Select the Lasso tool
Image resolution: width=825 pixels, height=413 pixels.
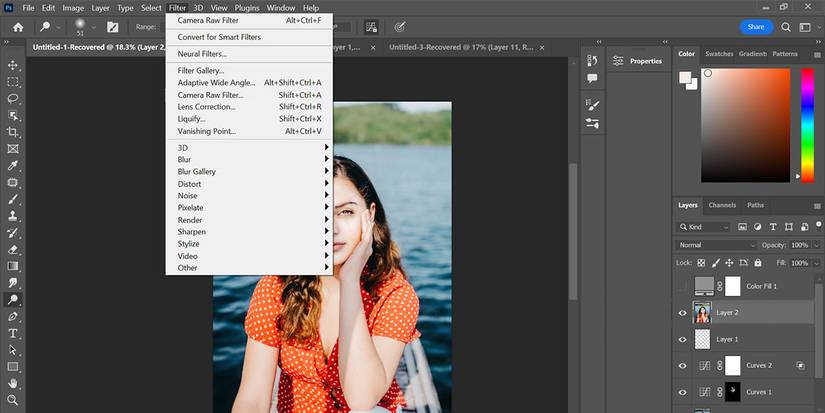tap(13, 98)
